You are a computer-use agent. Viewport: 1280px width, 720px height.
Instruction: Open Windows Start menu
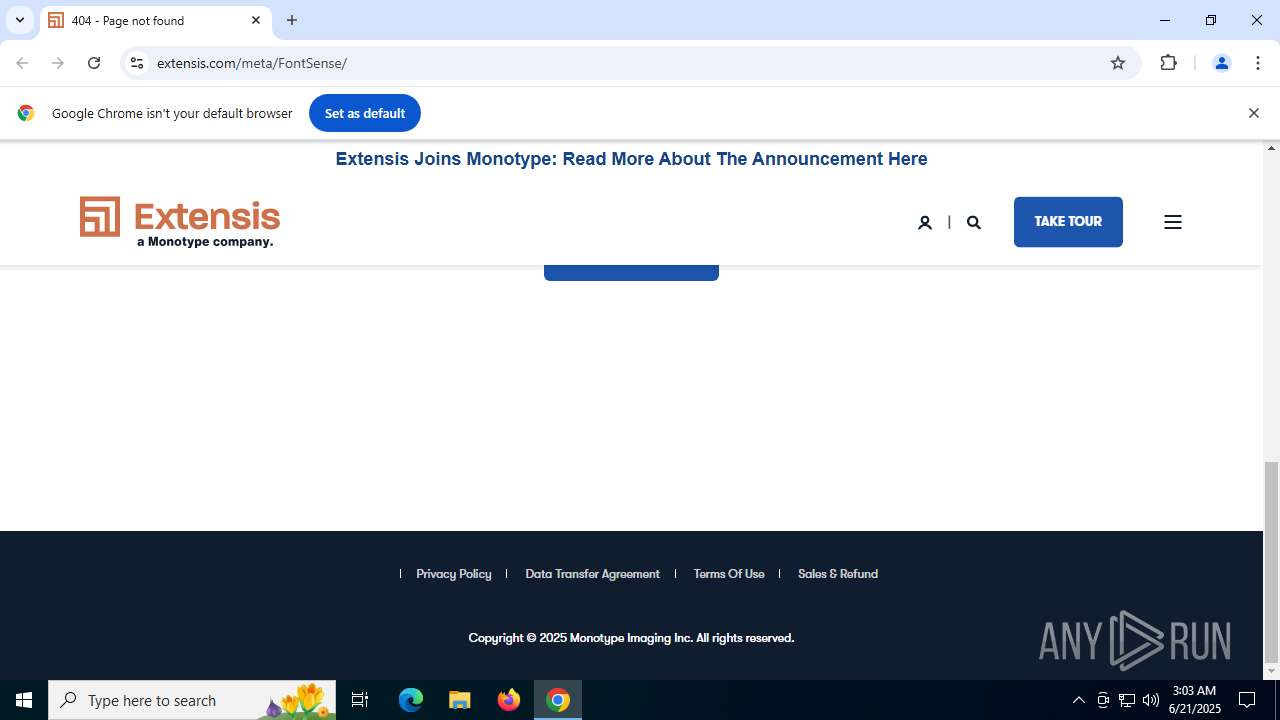24,700
